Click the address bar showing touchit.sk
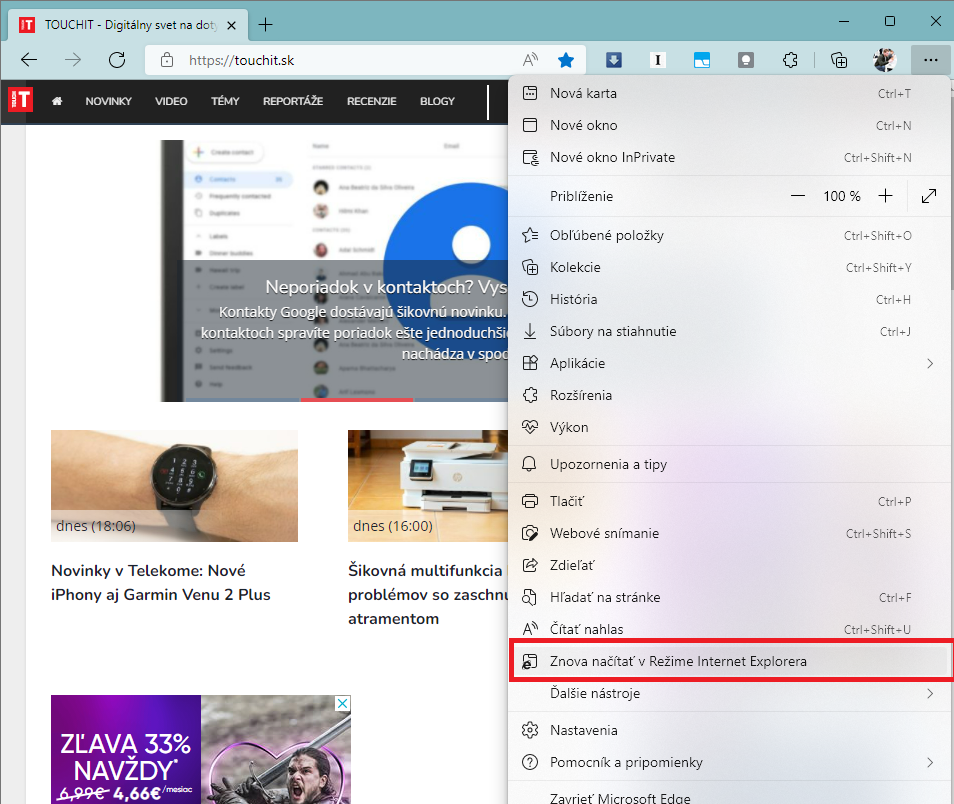954x804 pixels. [x=340, y=60]
